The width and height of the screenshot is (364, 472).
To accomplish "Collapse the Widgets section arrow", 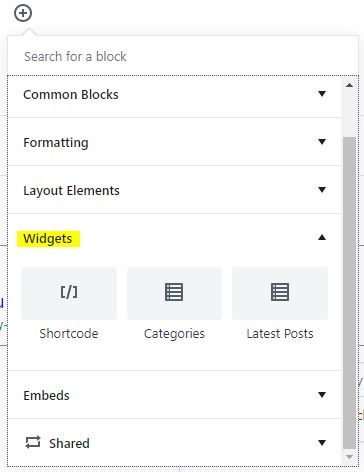I will 322,238.
